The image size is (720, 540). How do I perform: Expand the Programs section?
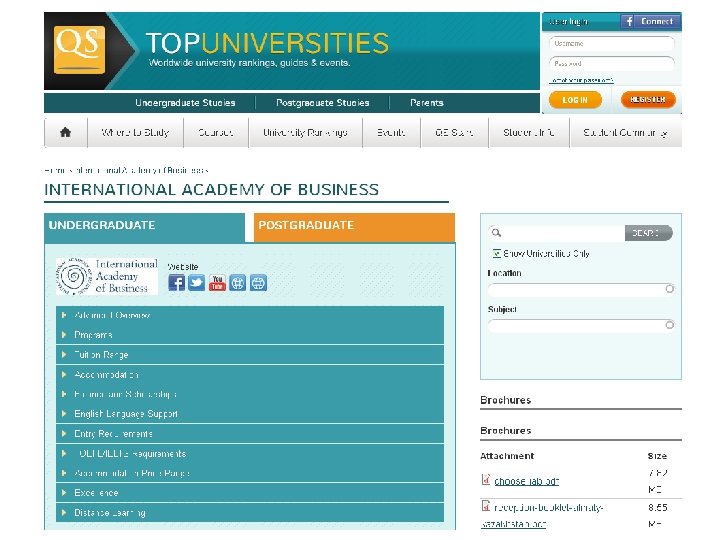pos(250,335)
